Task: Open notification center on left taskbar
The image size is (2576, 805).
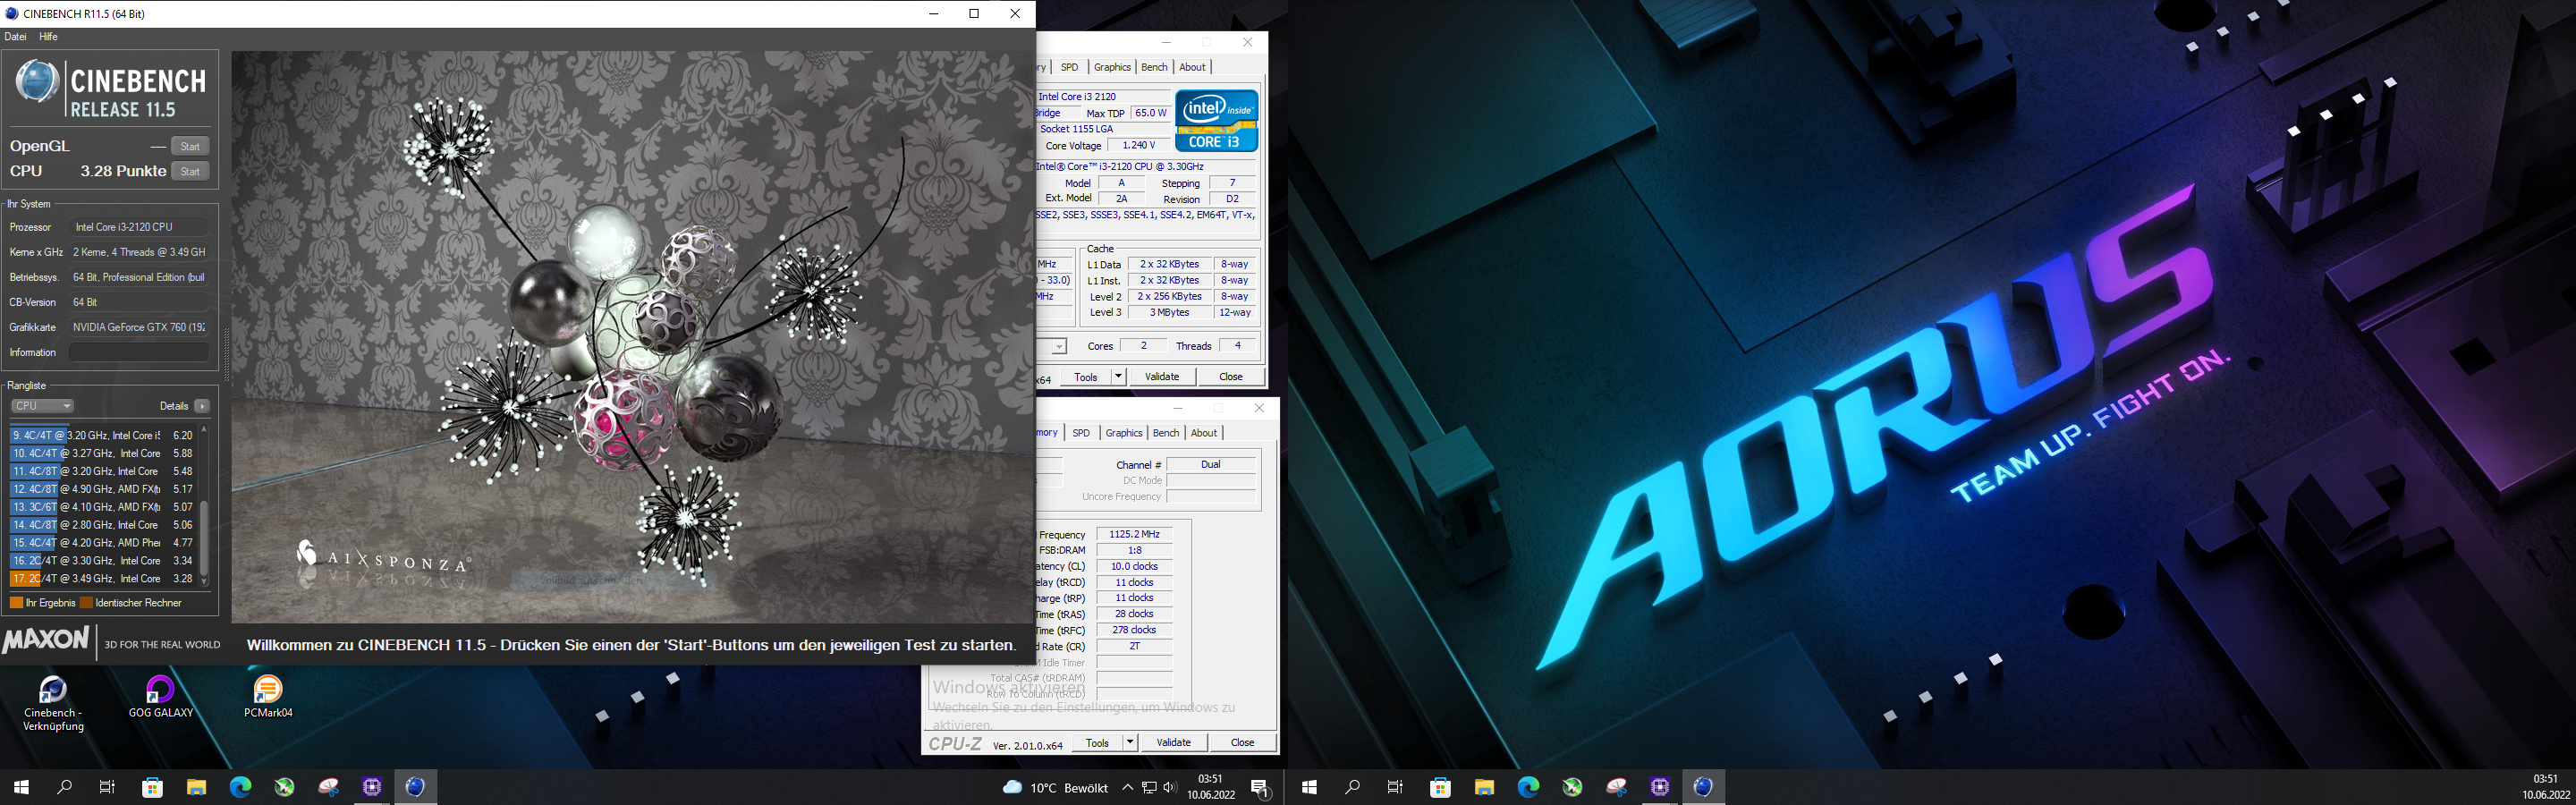Action: tap(1261, 789)
